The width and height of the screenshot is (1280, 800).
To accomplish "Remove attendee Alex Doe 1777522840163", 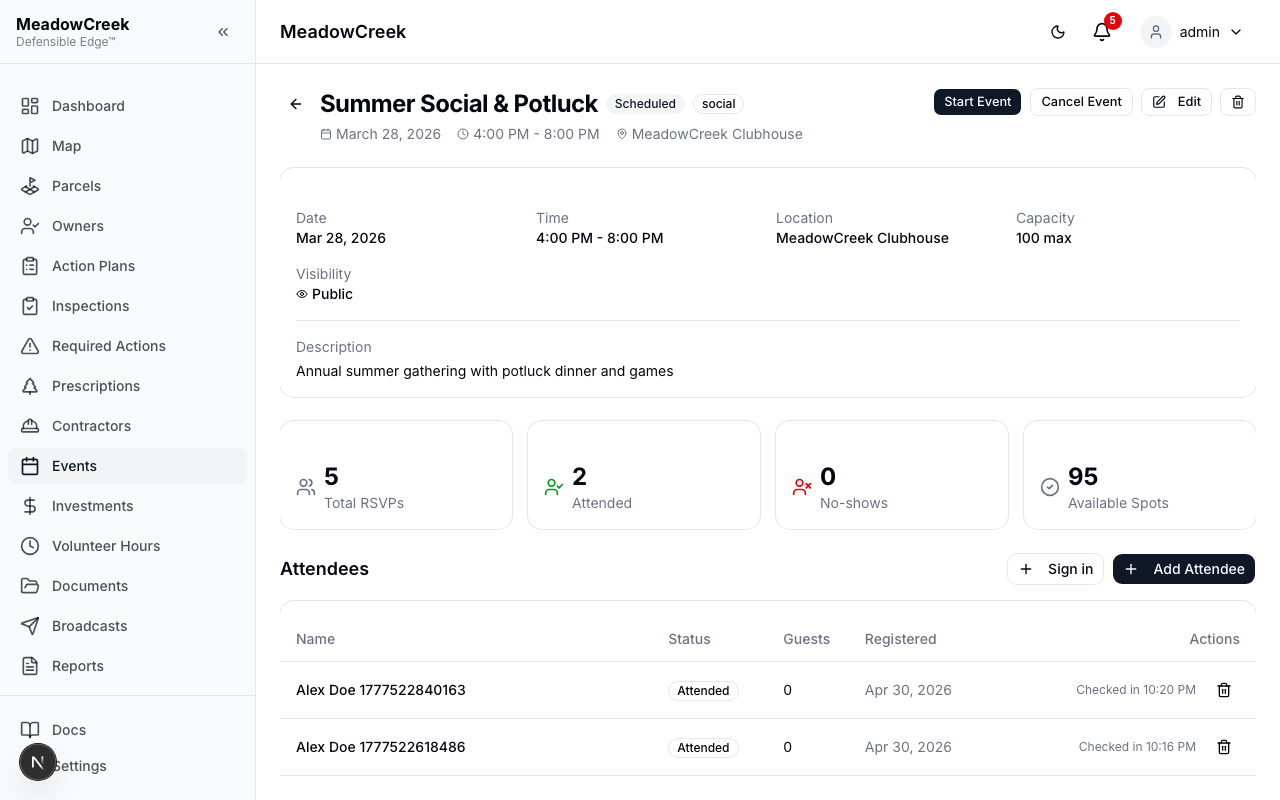I will (x=1223, y=690).
